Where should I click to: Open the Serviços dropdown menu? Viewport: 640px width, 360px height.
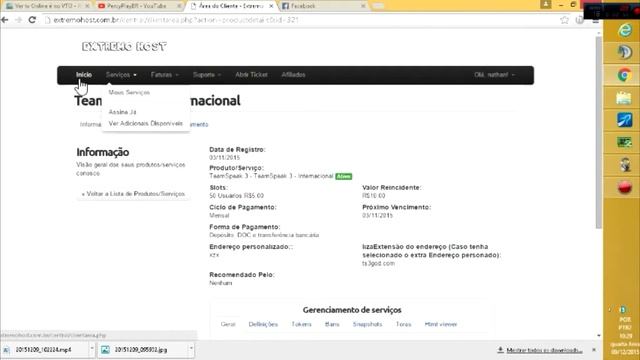121,75
